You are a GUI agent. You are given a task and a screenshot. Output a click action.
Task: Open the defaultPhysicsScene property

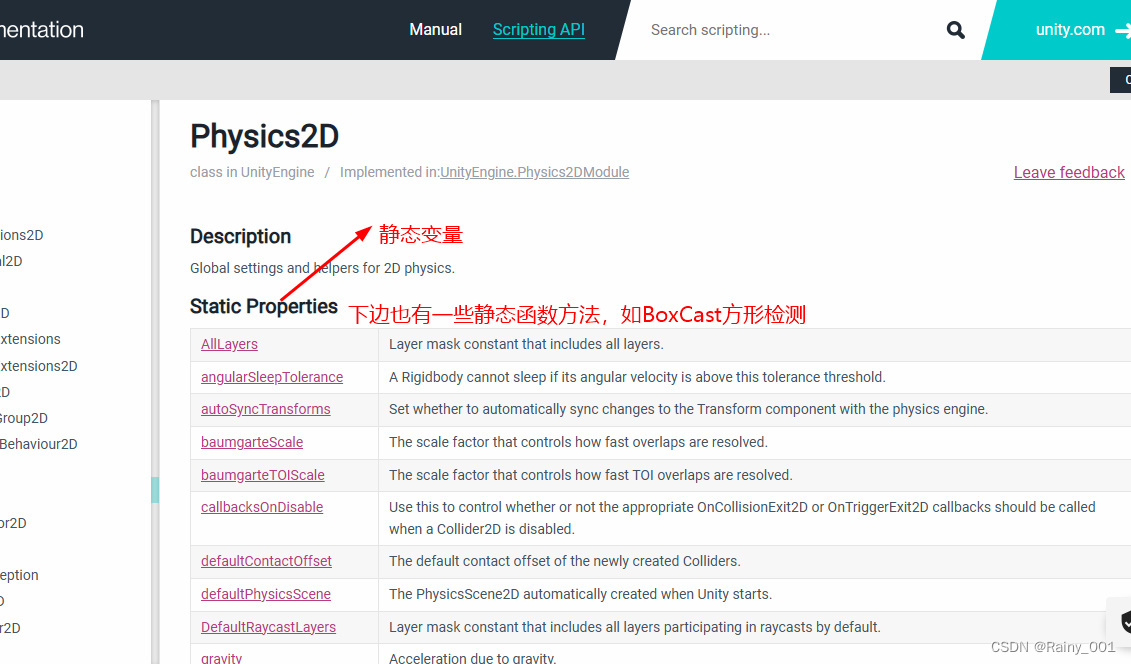coord(265,594)
